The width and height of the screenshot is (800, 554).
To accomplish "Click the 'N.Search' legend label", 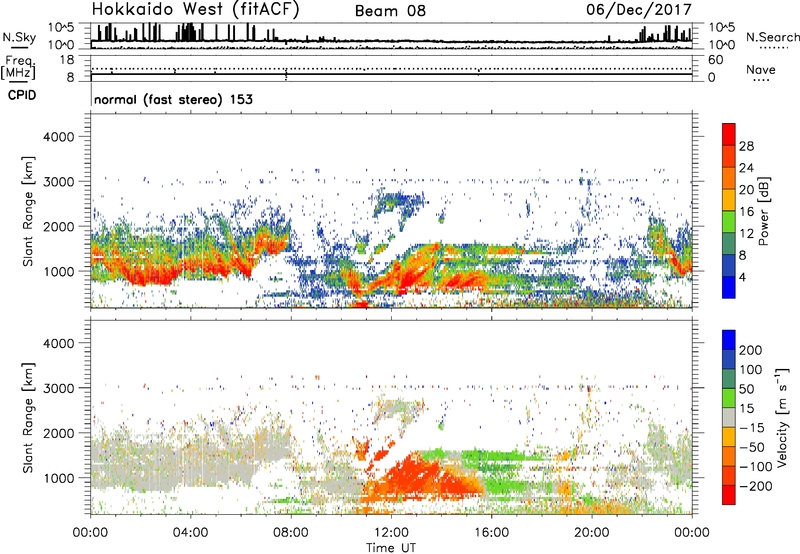I will coord(772,37).
